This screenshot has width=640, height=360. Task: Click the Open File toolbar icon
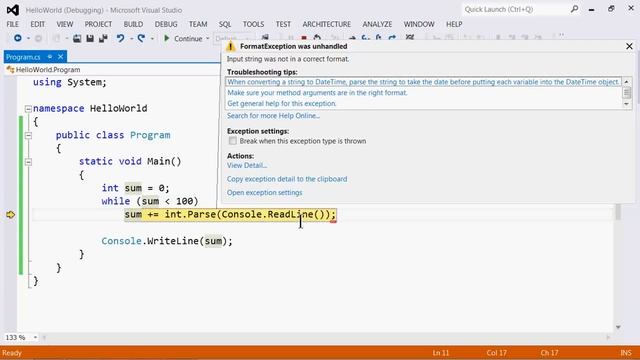[x=77, y=38]
